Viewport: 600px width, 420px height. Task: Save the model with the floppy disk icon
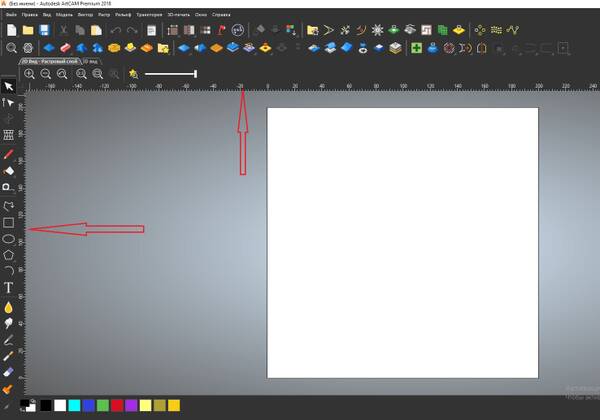(44, 30)
